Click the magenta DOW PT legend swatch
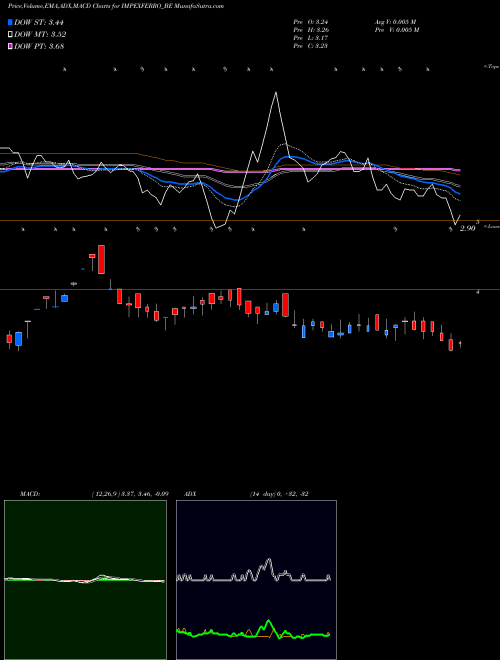This screenshot has width=500, height=660. click(10, 46)
